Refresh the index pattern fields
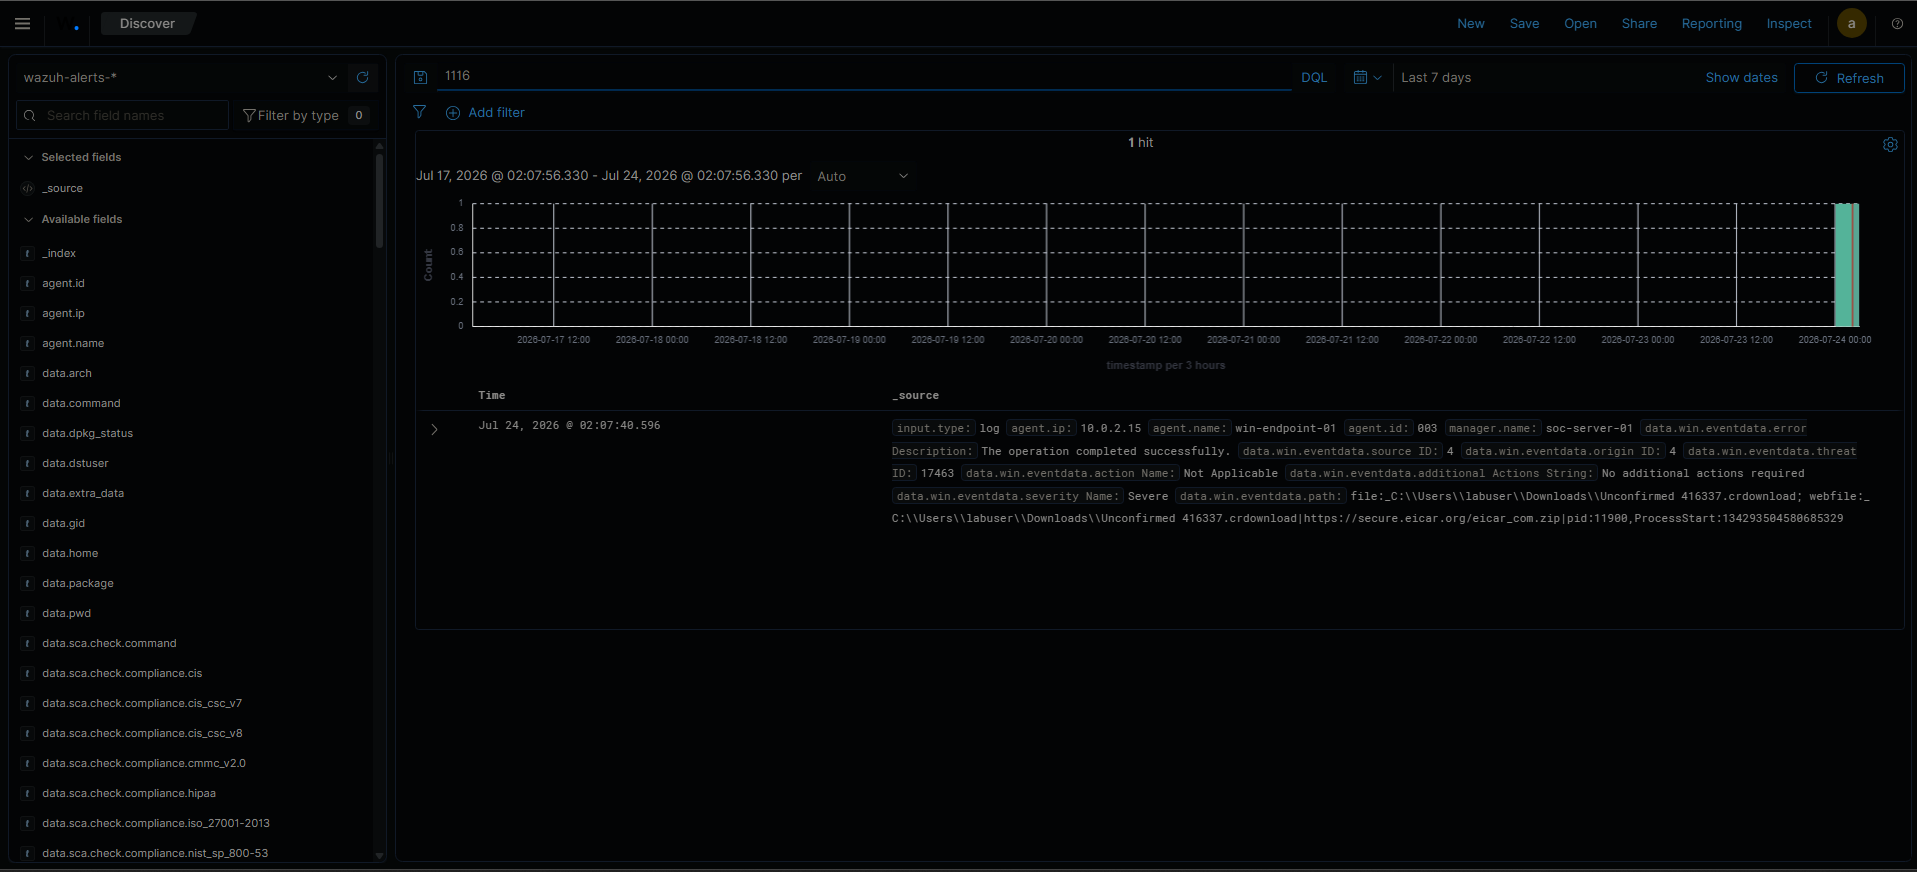This screenshot has height=872, width=1917. click(363, 78)
